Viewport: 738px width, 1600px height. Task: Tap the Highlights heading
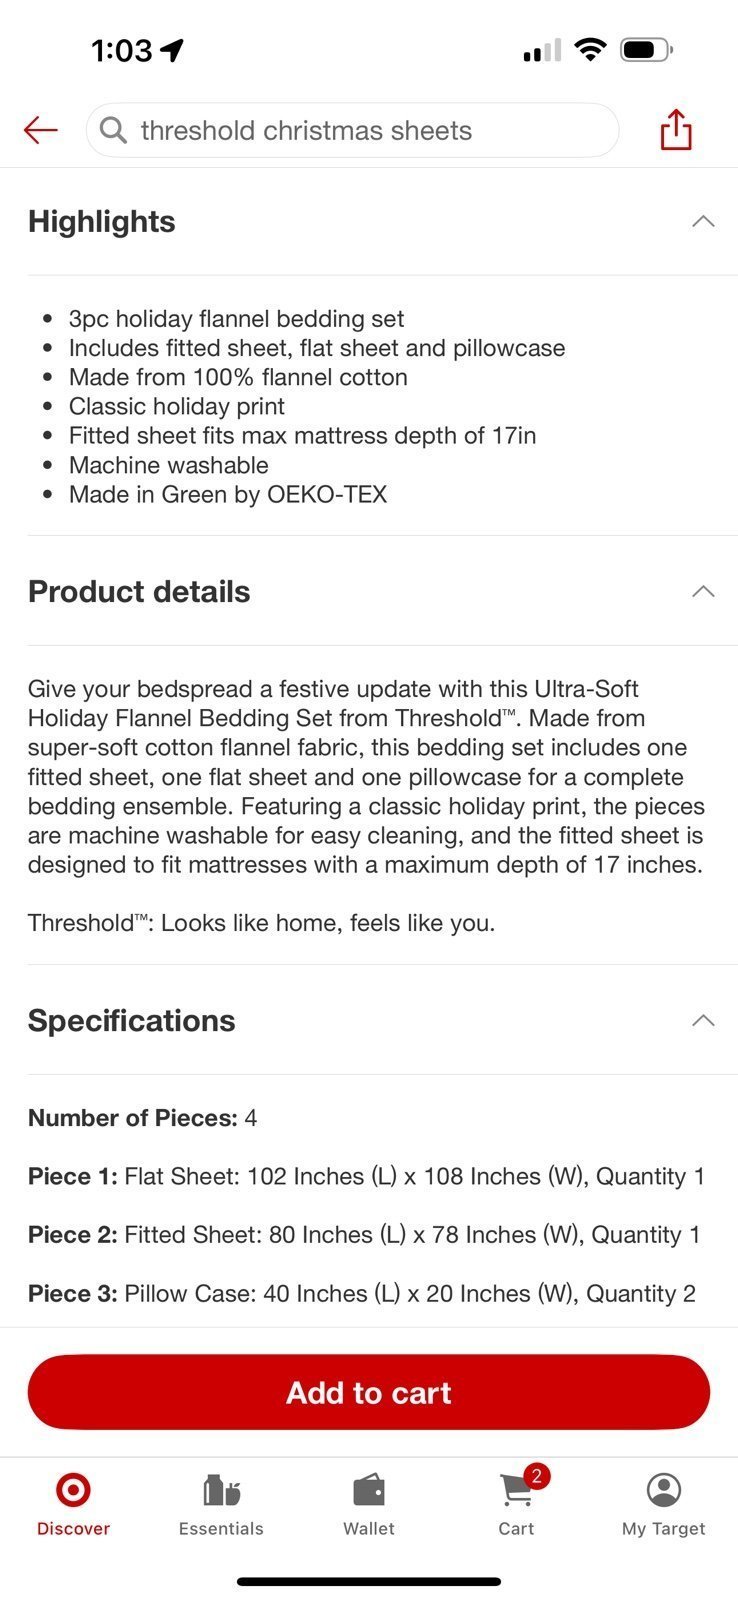tap(102, 221)
